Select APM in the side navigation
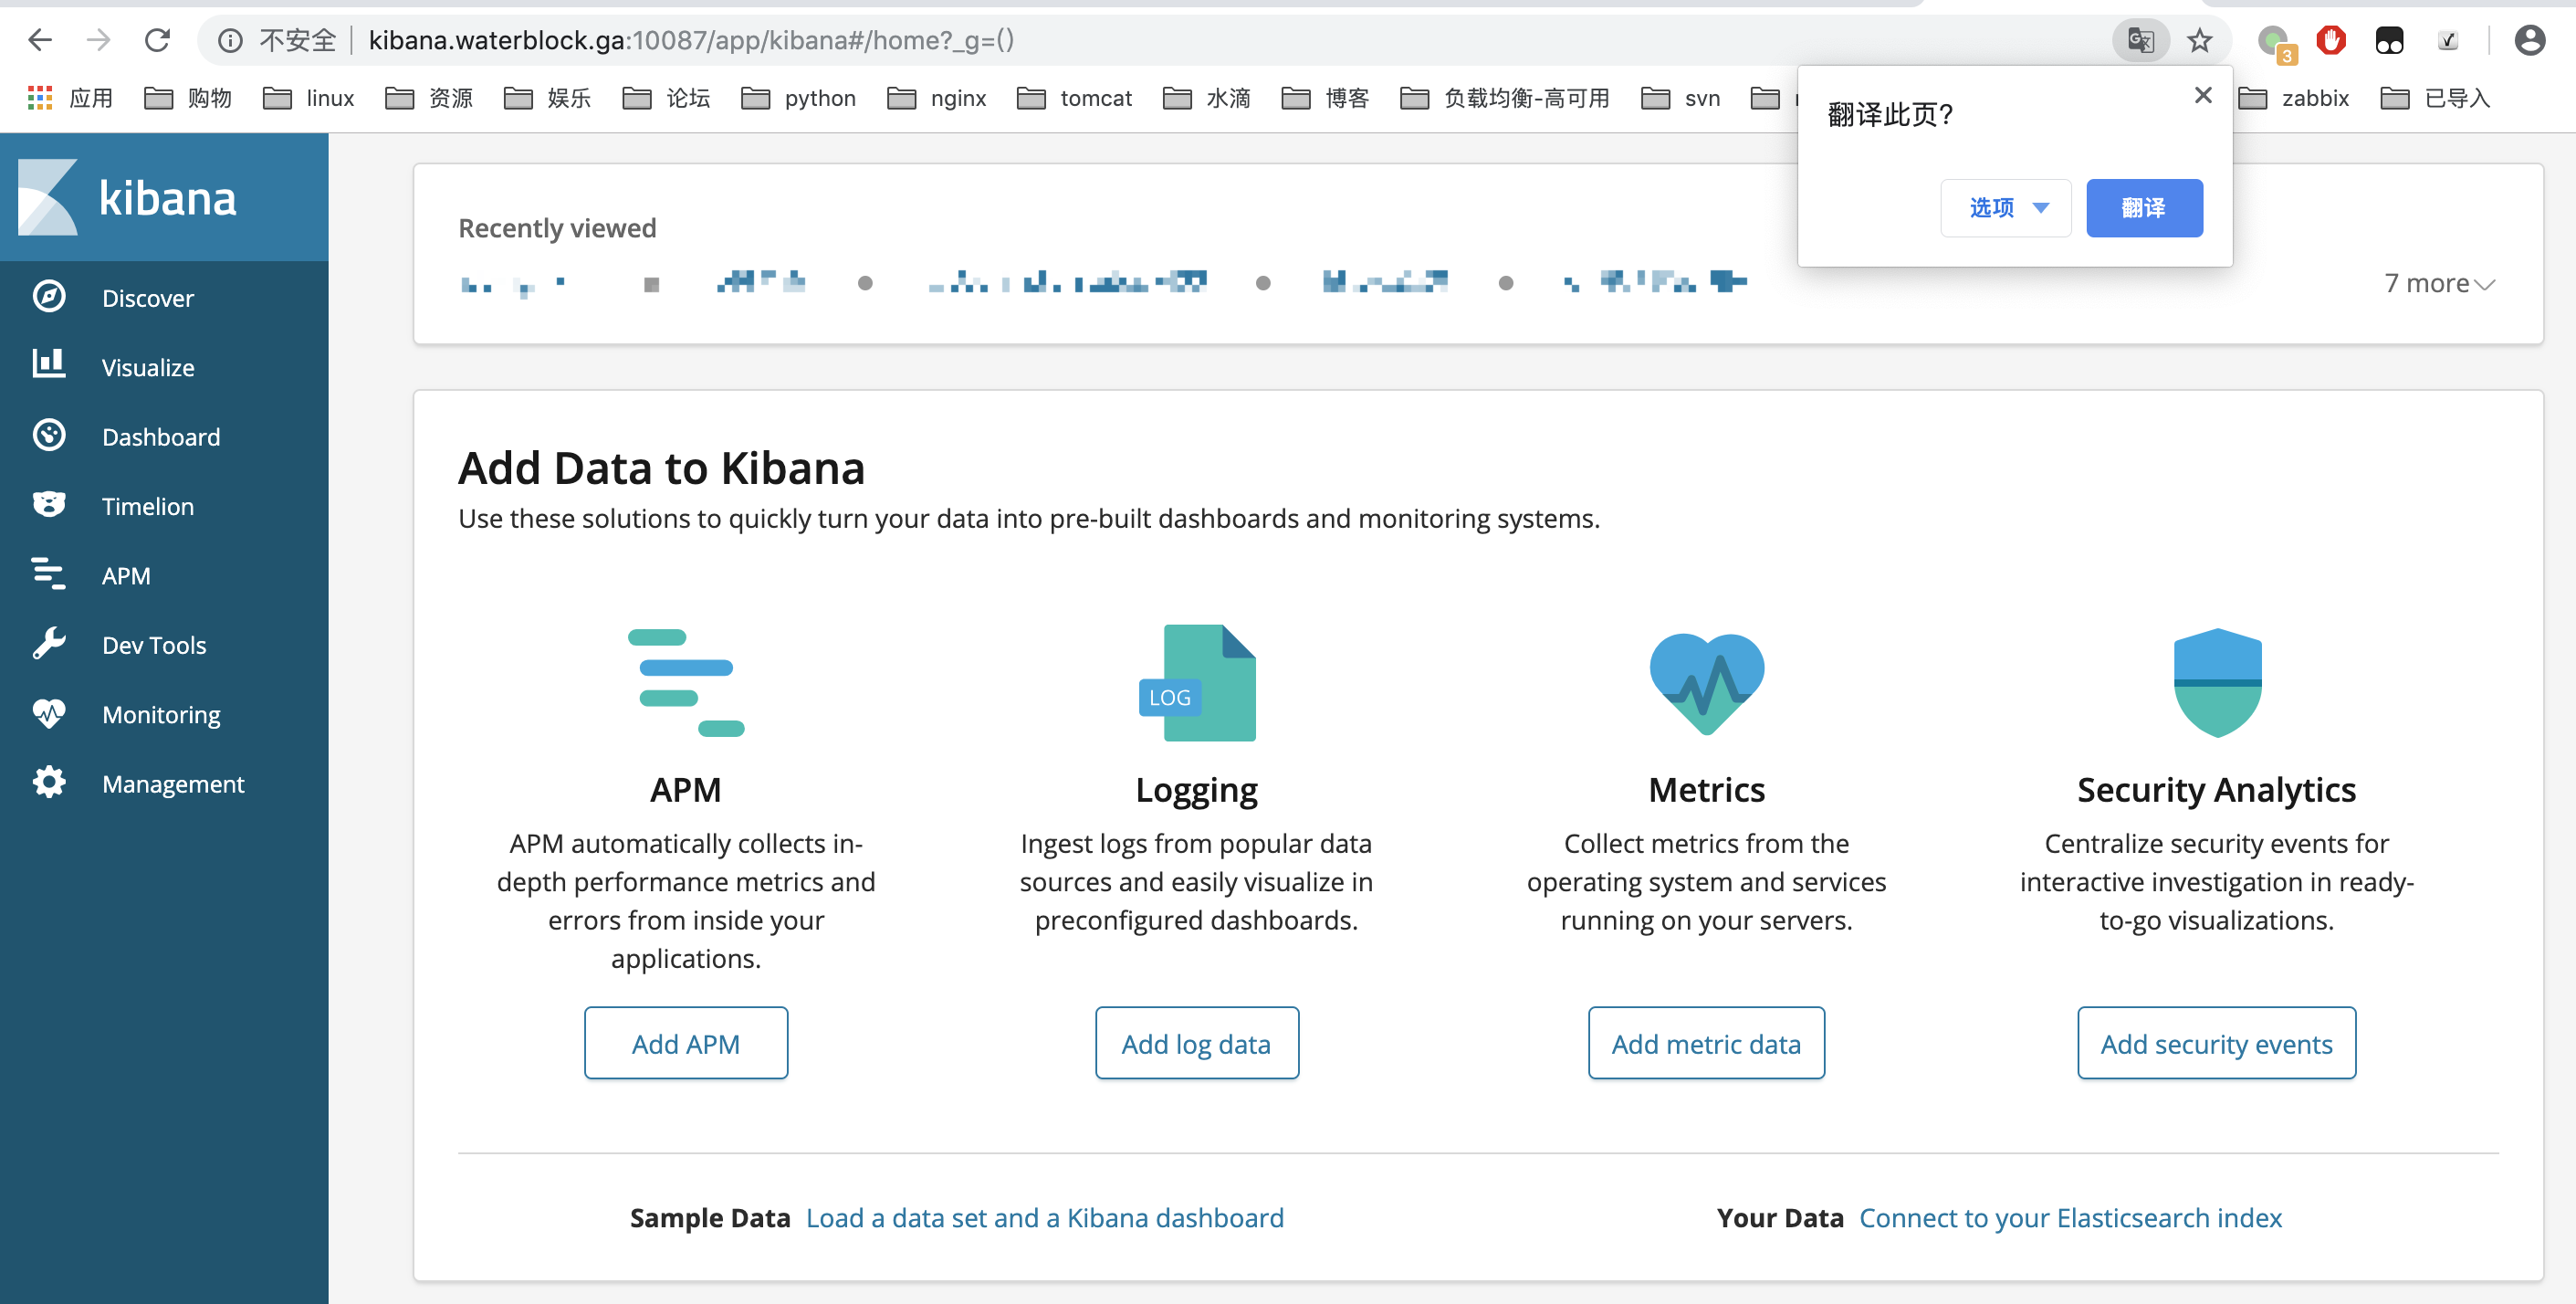 pyautogui.click(x=126, y=575)
